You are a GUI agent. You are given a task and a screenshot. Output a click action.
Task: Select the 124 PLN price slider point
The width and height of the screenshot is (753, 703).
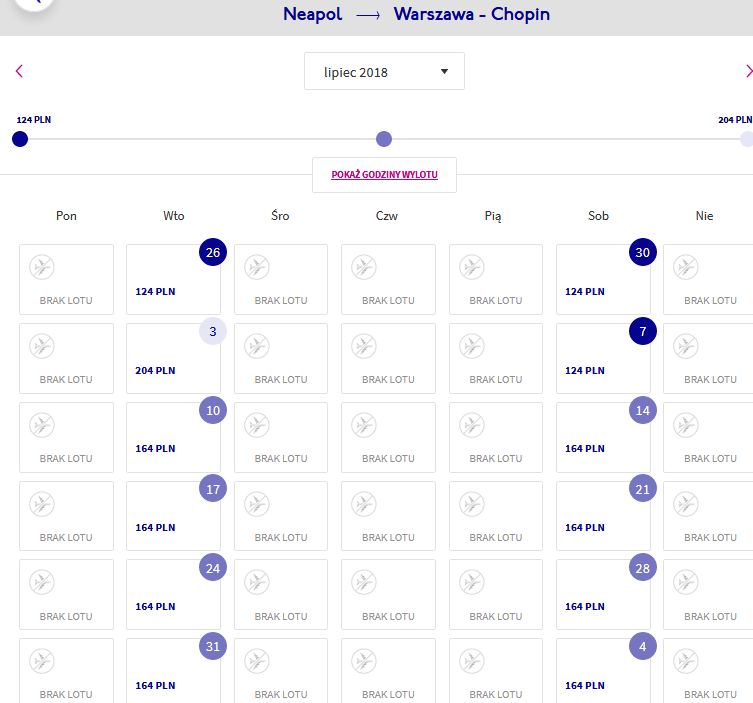click(20, 139)
